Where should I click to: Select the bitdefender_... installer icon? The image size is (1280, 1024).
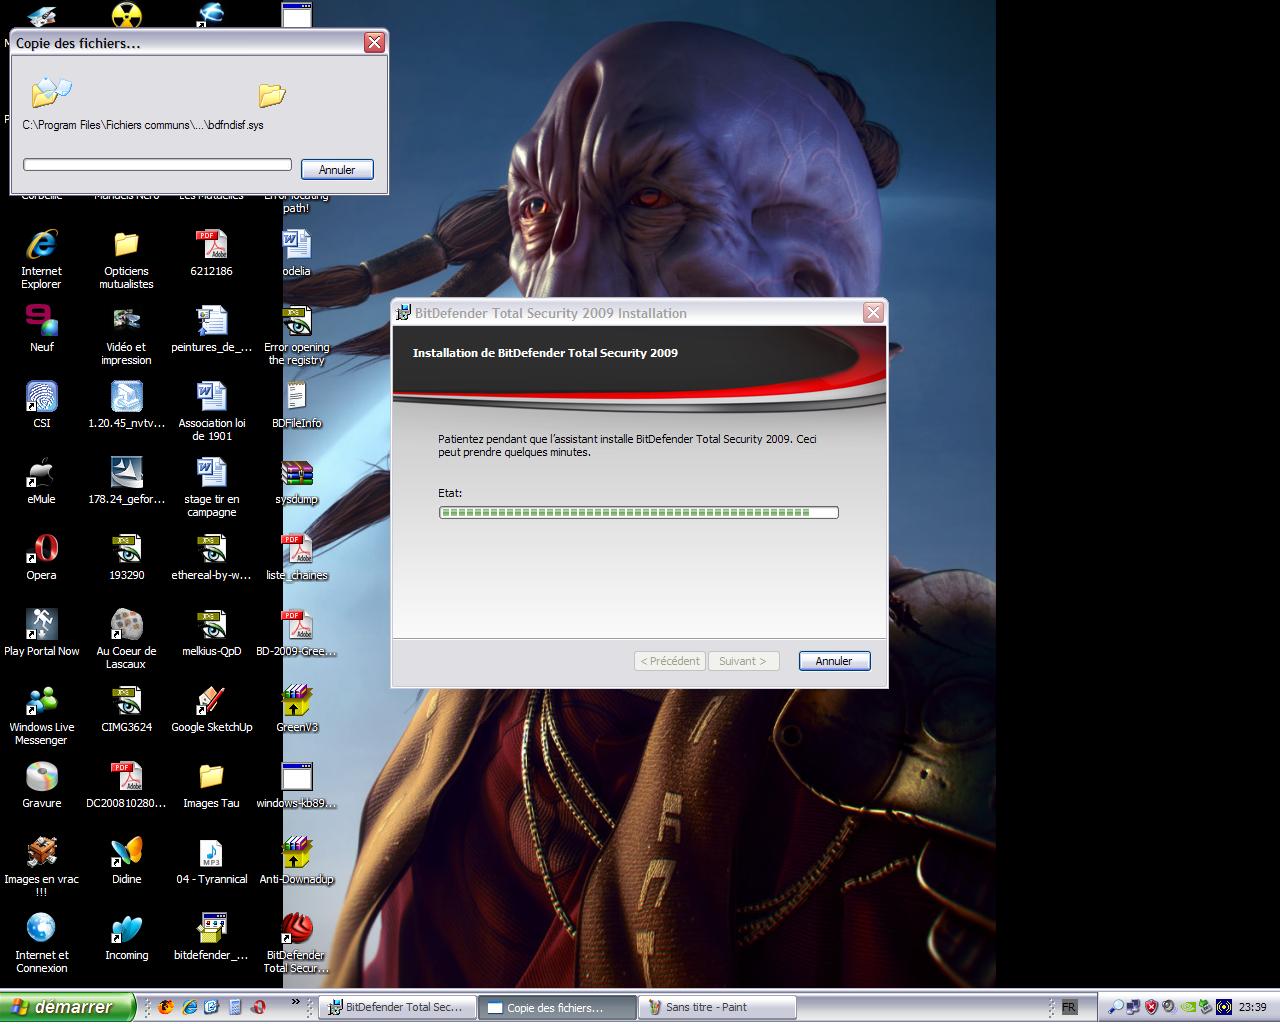tap(211, 936)
